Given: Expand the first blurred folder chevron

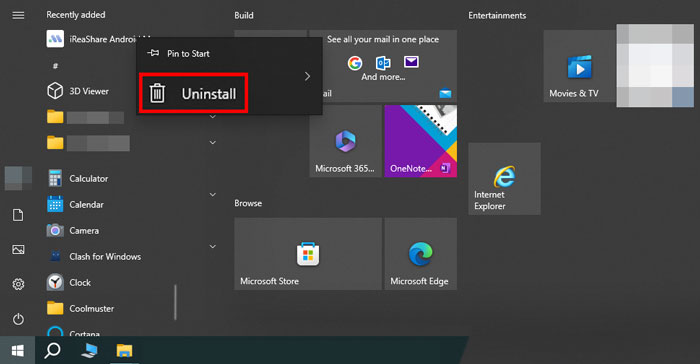Looking at the screenshot, I should coord(213,117).
